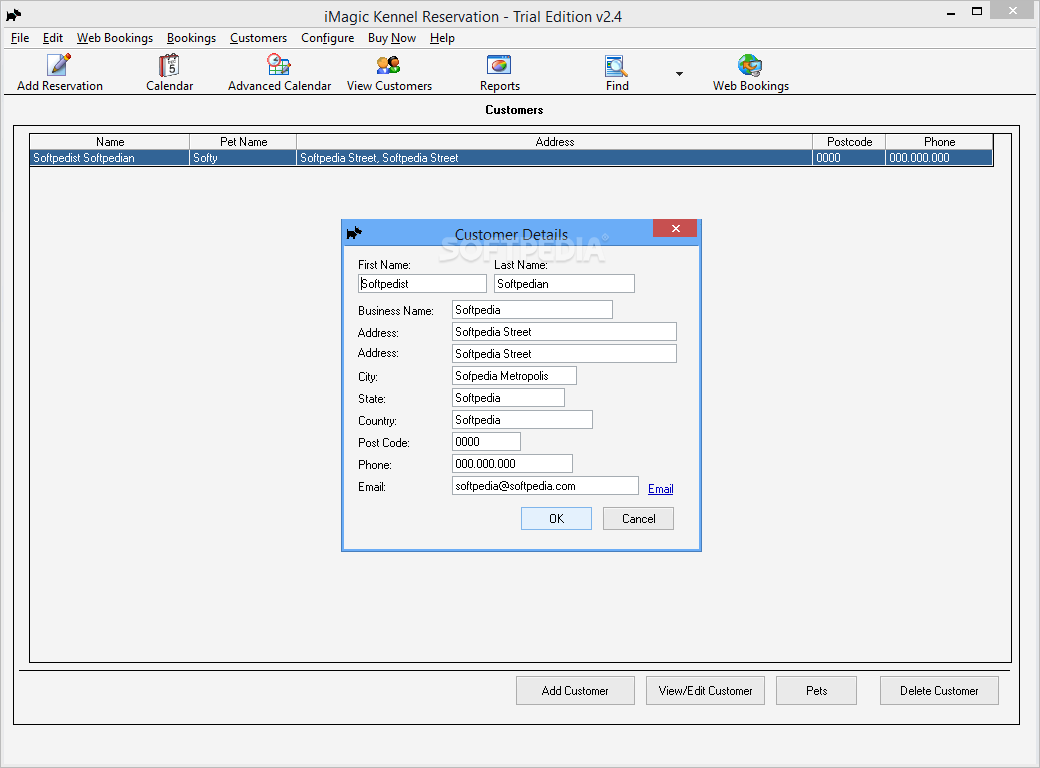This screenshot has height=768, width=1040.
Task: Open the Bookings menu
Action: tap(191, 38)
